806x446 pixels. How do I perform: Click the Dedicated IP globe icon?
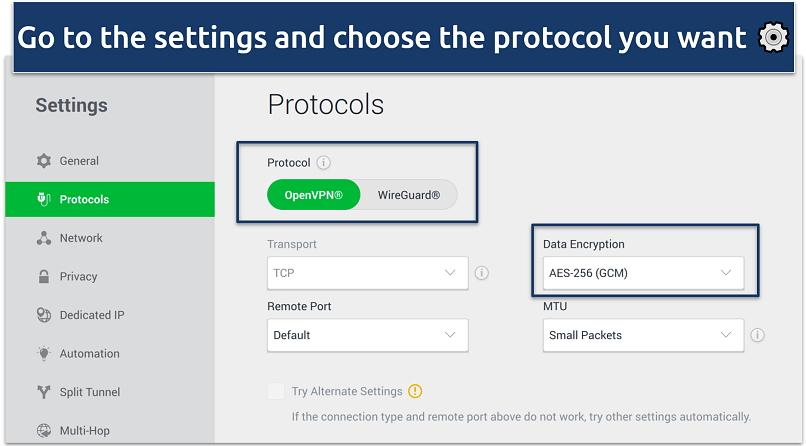[x=44, y=315]
